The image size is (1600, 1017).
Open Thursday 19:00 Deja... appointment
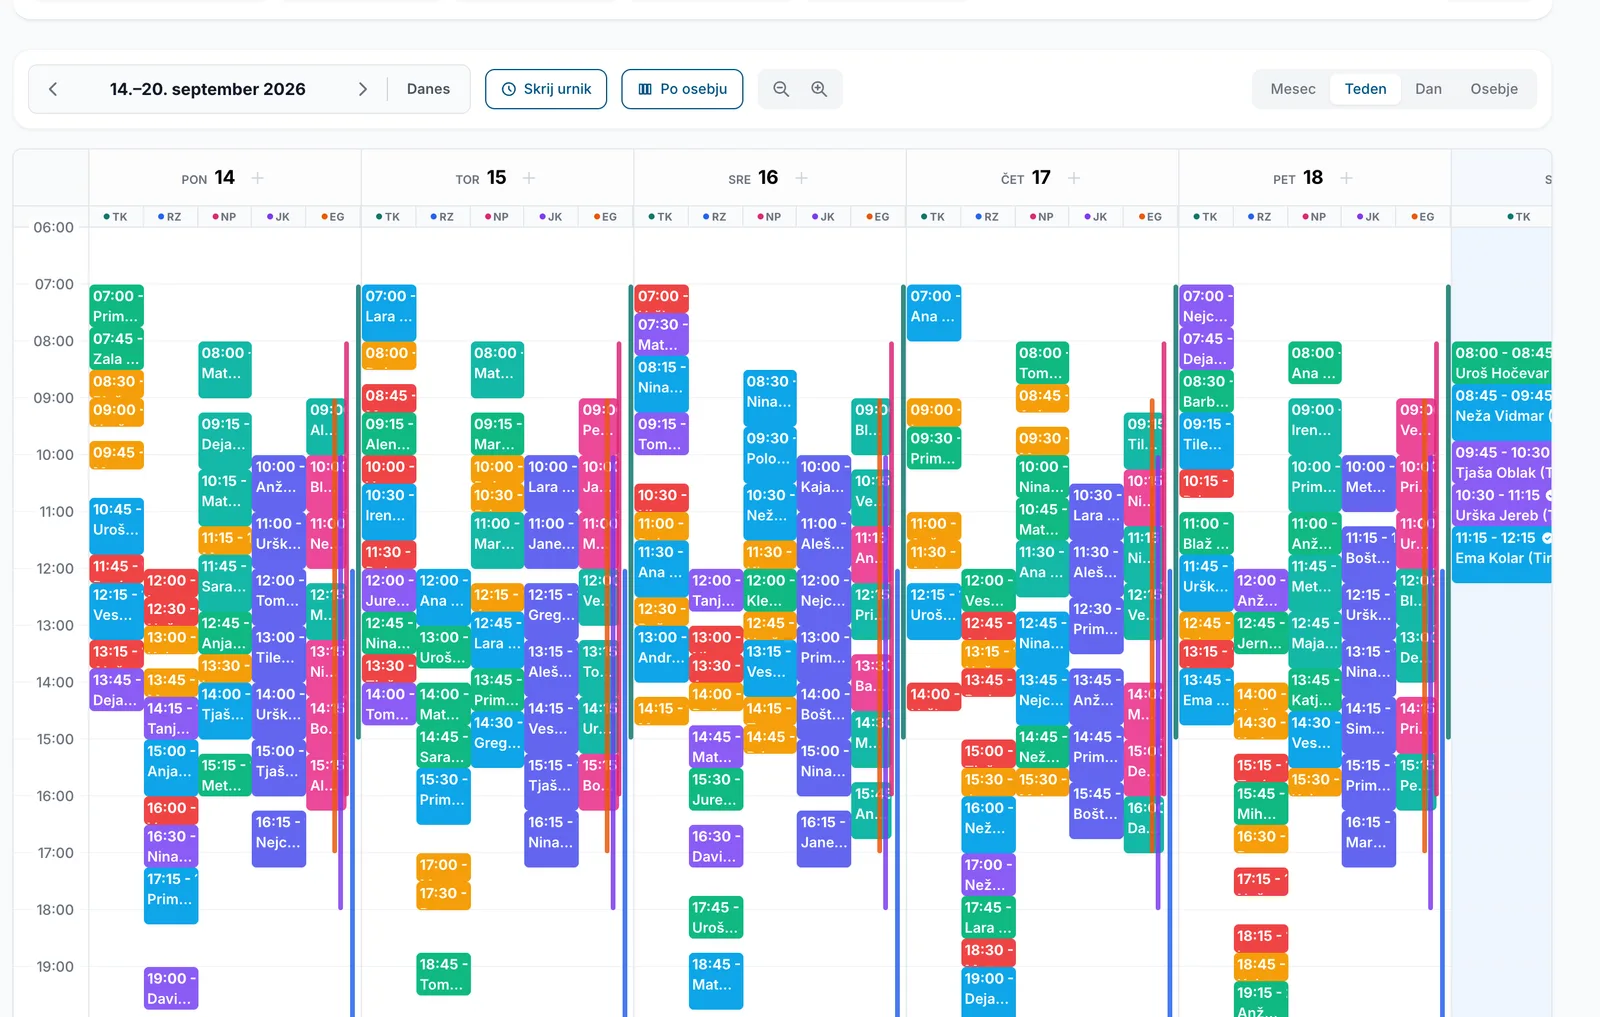(x=988, y=992)
